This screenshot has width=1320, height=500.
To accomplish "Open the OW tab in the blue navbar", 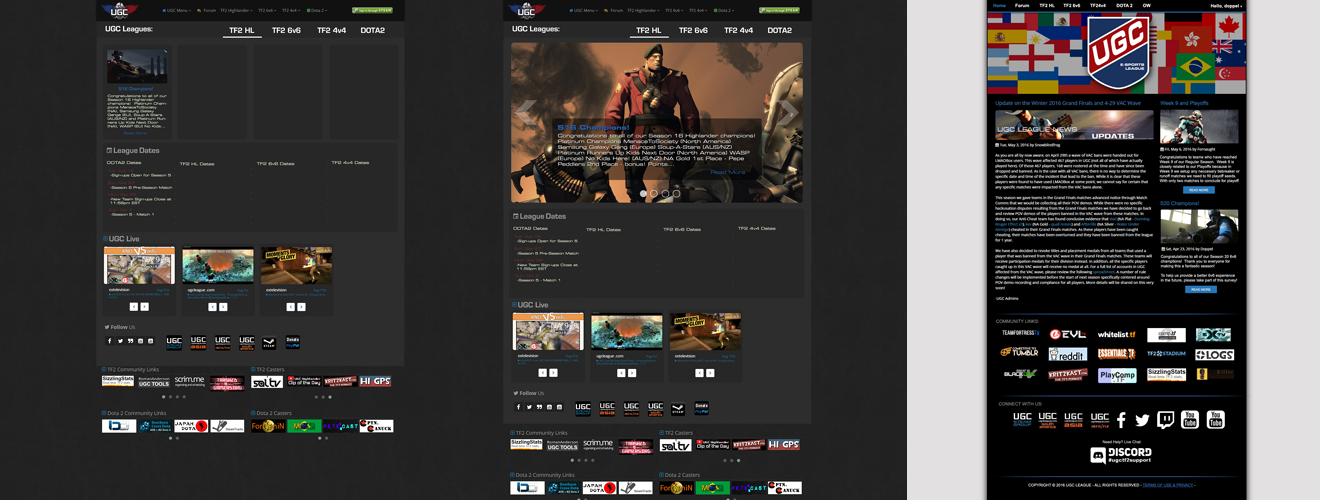I will [1146, 5].
